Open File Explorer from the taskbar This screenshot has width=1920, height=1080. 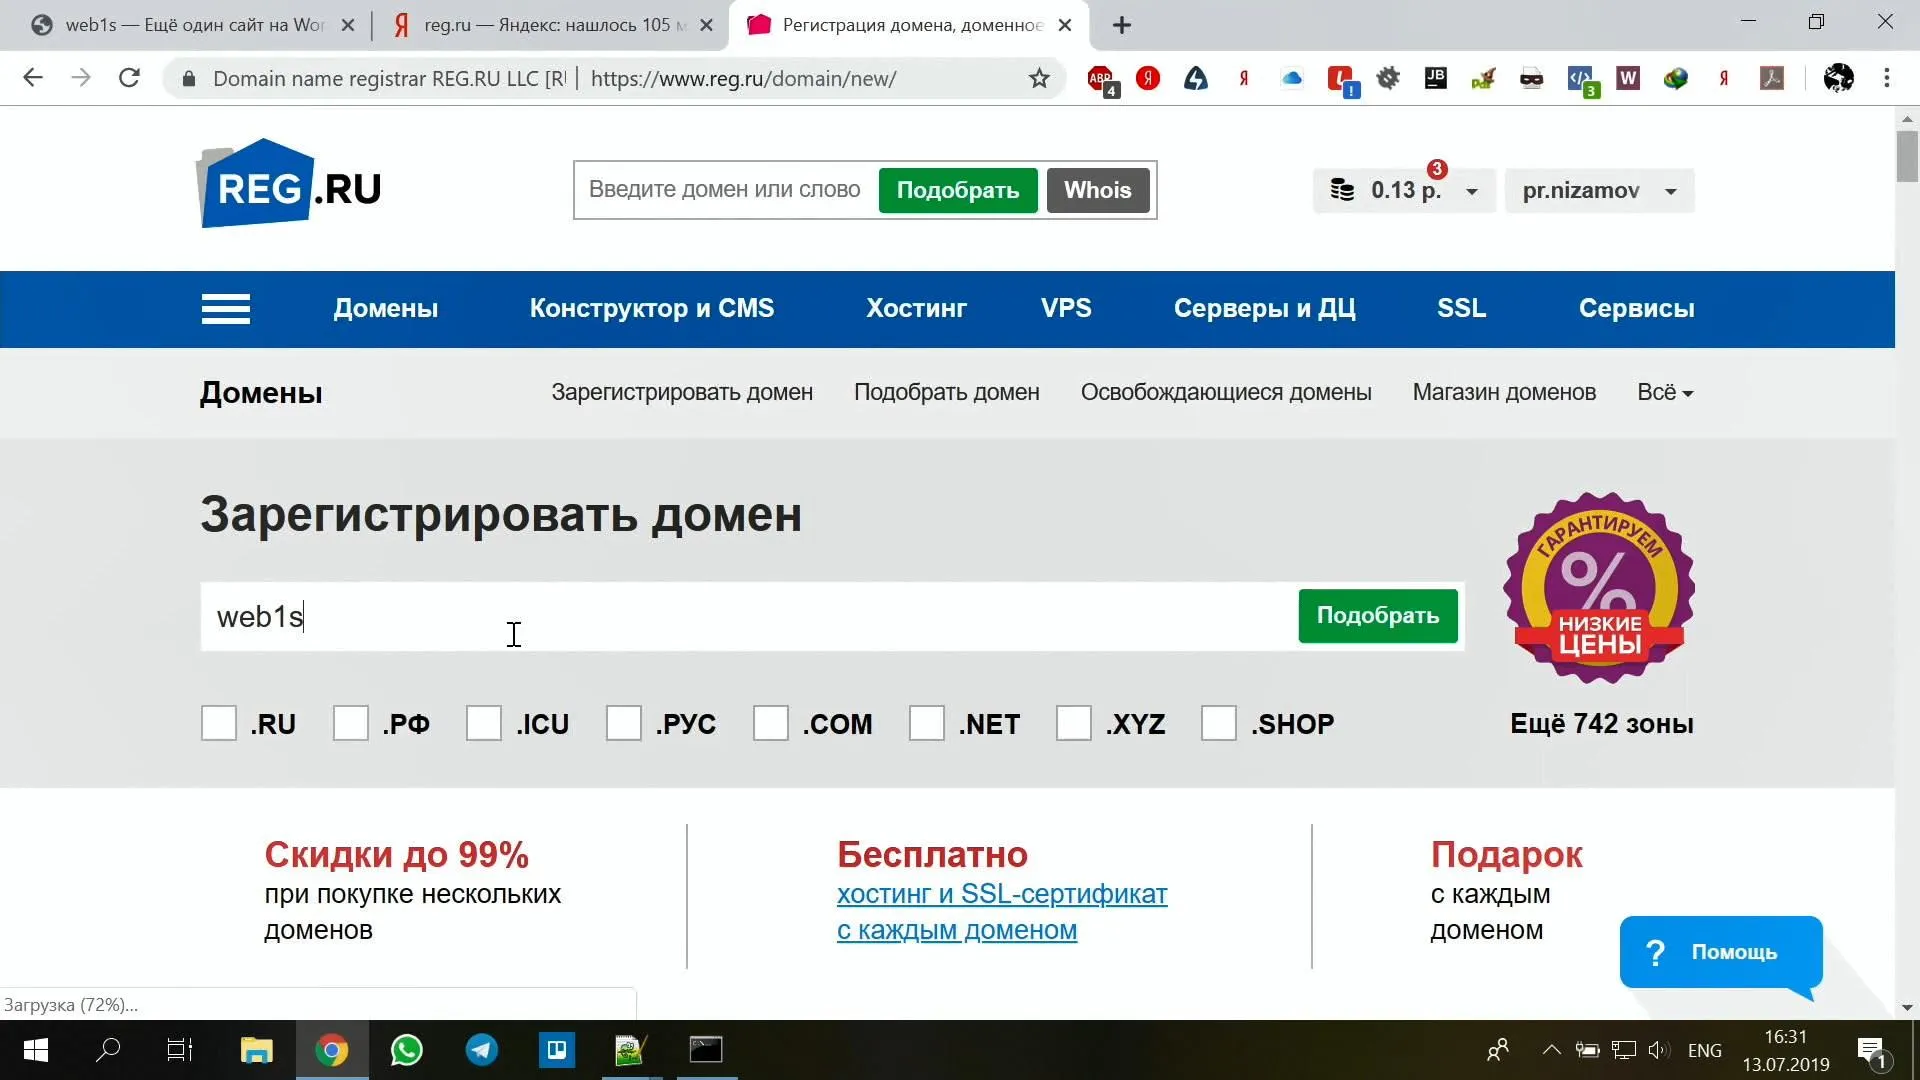click(x=256, y=1050)
